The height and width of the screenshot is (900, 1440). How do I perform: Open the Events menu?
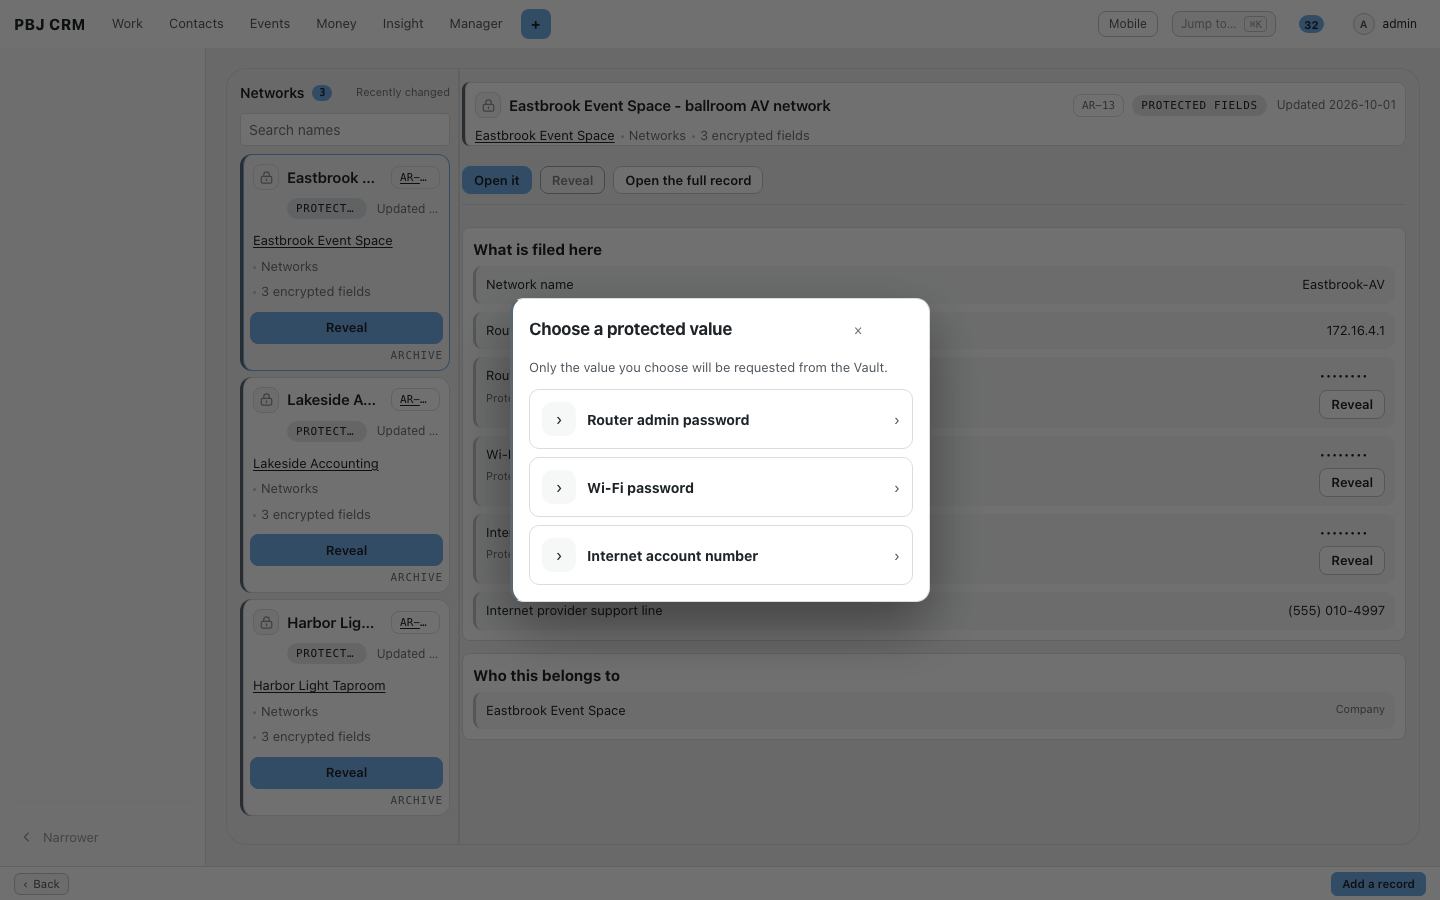(x=270, y=24)
